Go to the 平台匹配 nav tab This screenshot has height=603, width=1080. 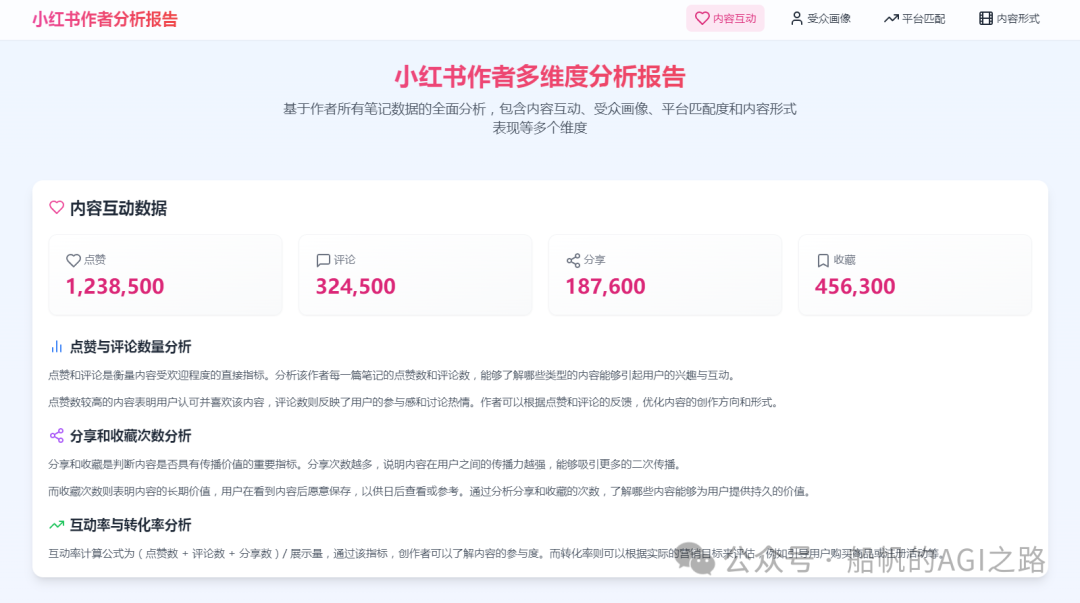tap(914, 19)
